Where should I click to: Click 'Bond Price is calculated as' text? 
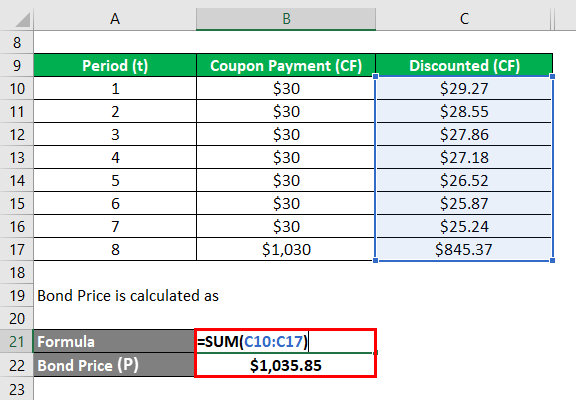[128, 296]
